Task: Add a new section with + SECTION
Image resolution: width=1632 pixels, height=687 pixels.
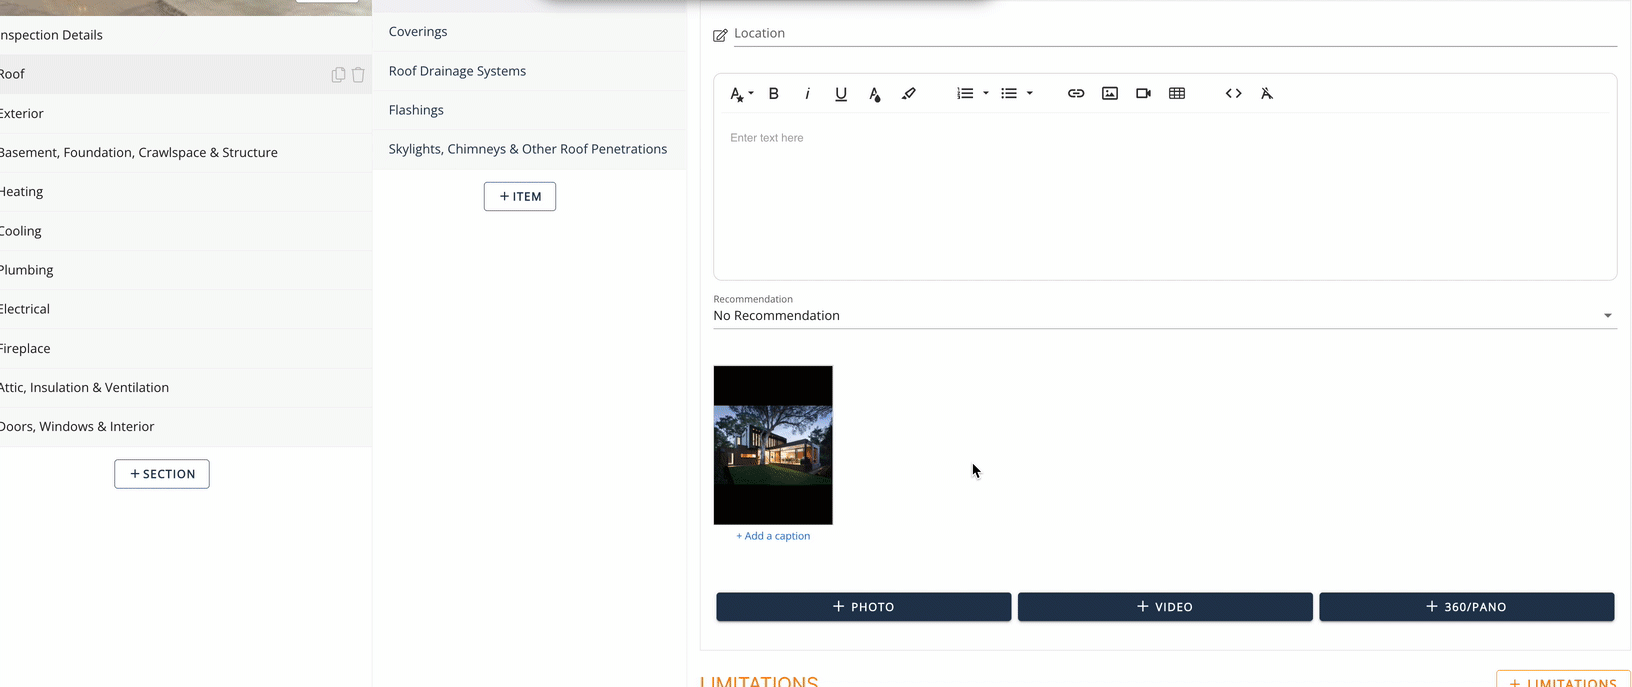Action: [162, 474]
